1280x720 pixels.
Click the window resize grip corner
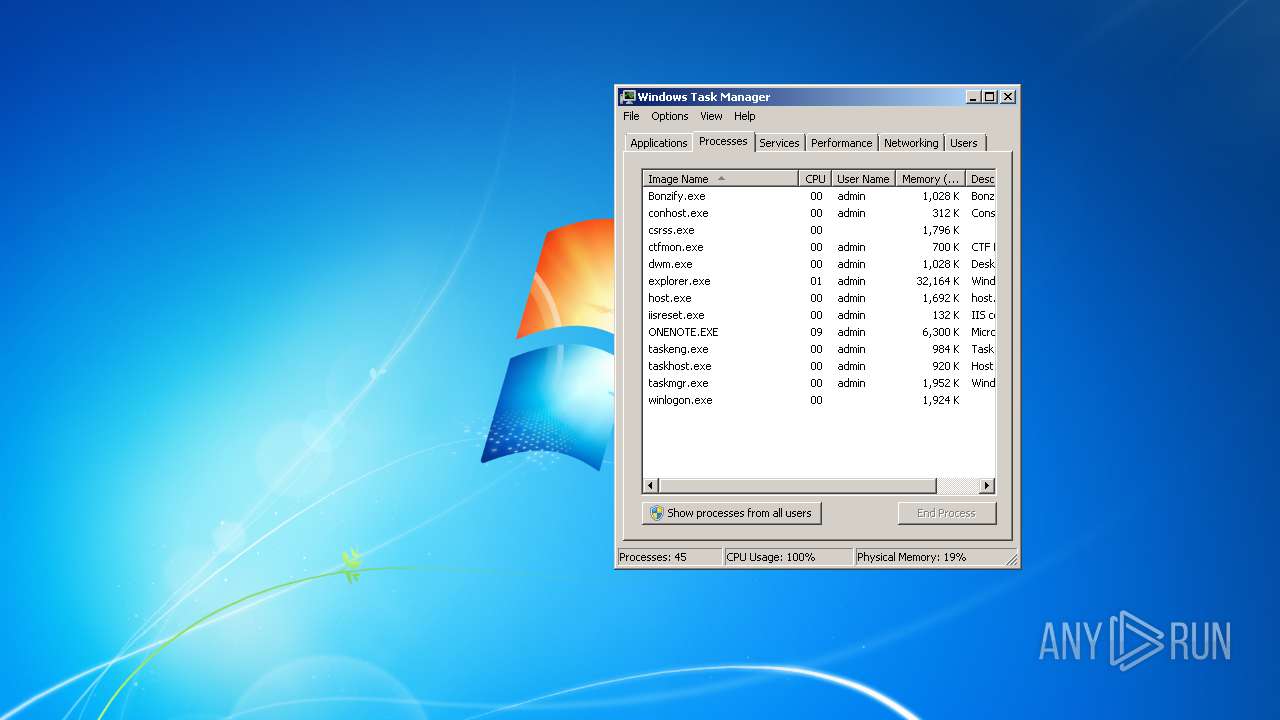point(1011,559)
